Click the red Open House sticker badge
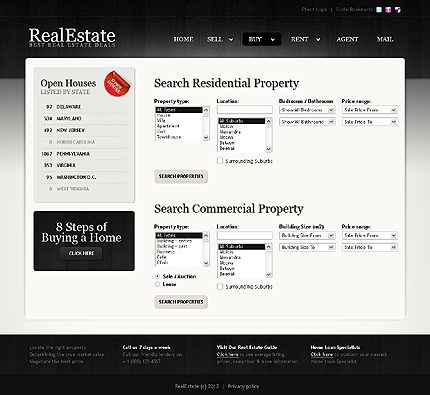The width and height of the screenshot is (430, 395). click(117, 84)
